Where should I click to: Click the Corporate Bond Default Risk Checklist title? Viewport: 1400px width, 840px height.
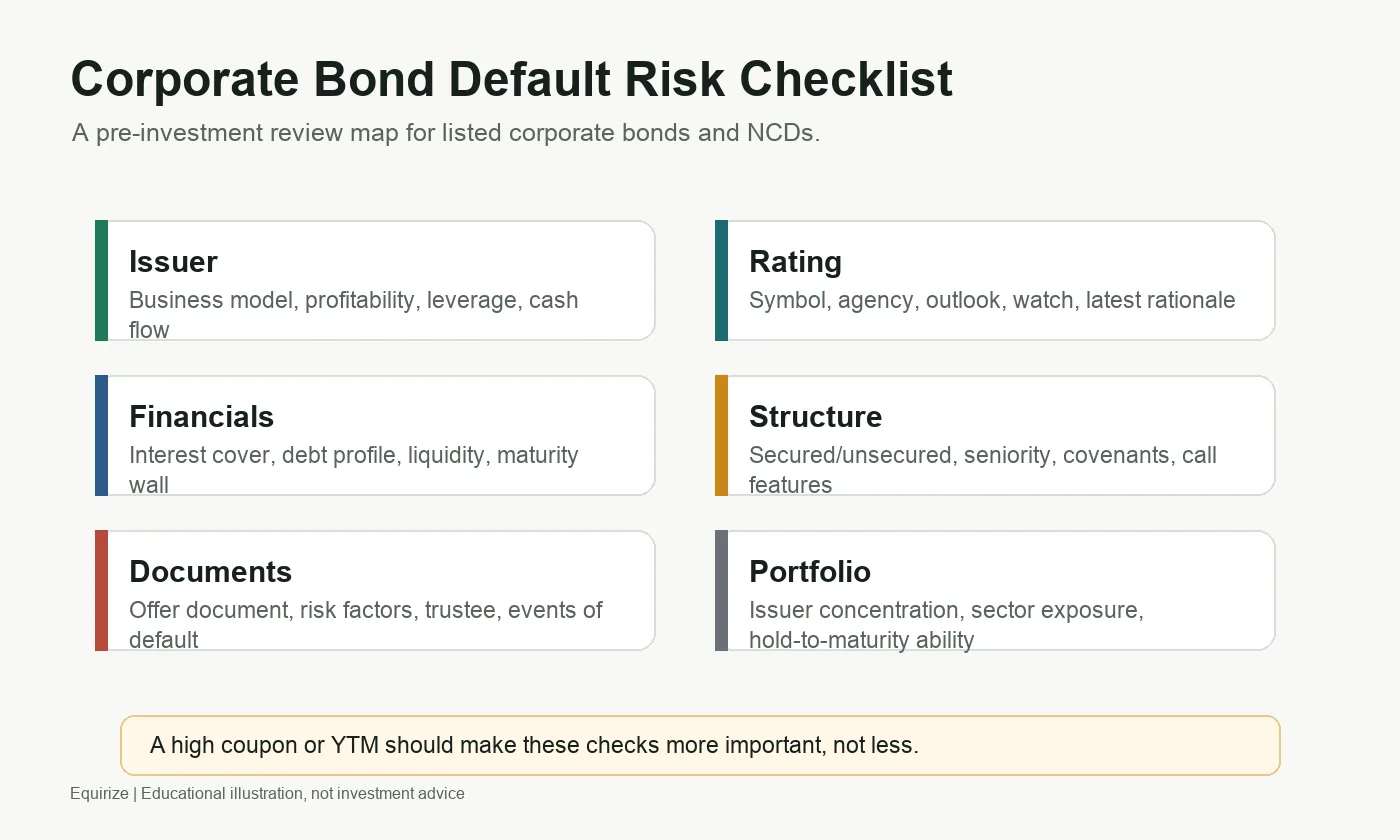pos(511,79)
